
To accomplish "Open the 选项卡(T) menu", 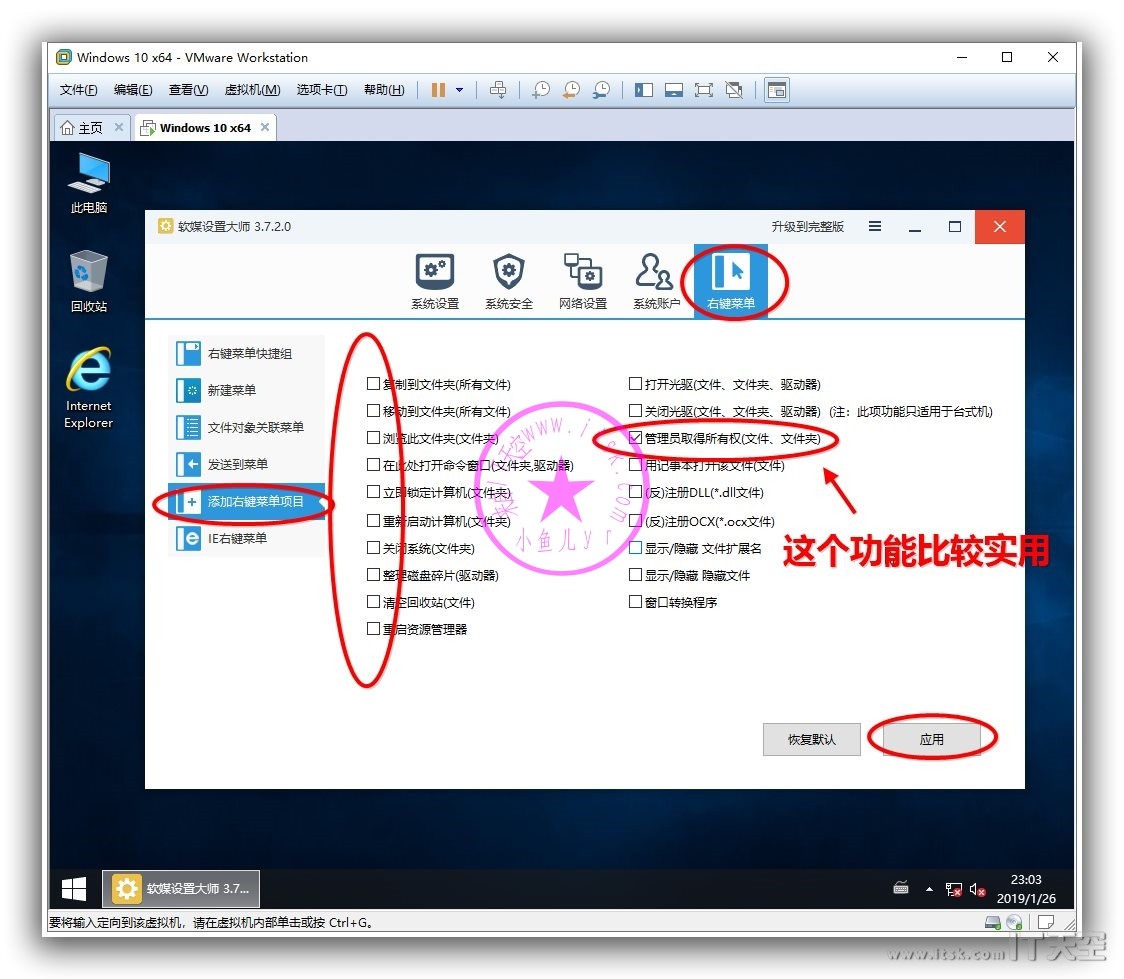I will (322, 90).
